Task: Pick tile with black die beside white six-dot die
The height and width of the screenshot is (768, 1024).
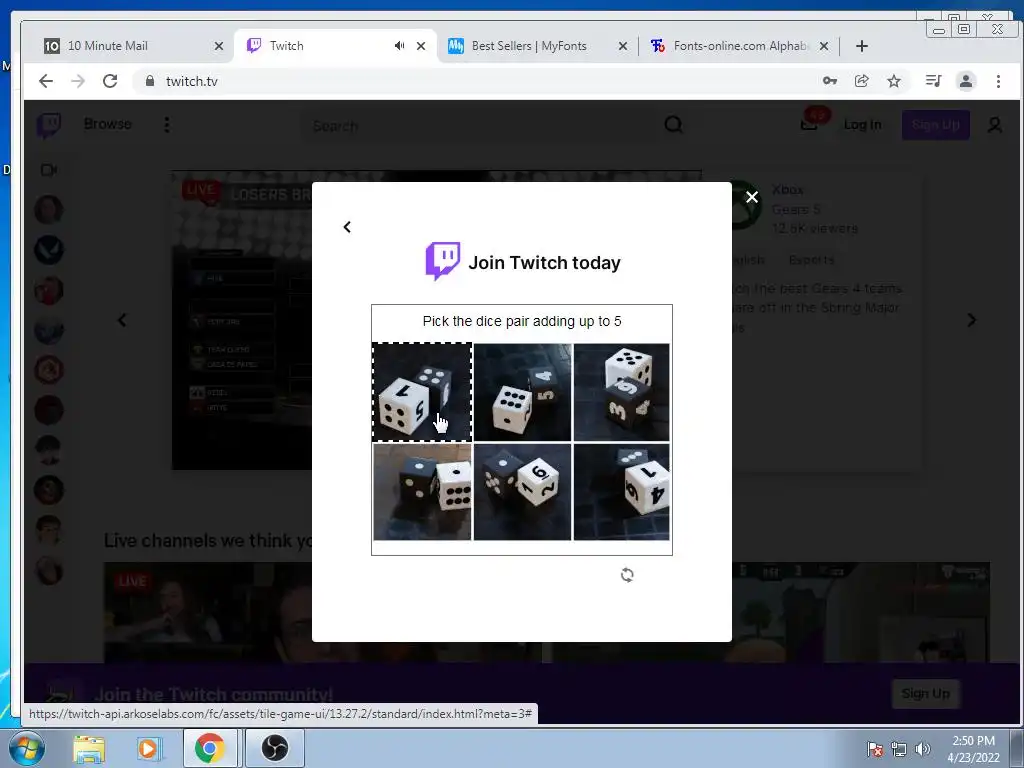Action: click(x=422, y=492)
